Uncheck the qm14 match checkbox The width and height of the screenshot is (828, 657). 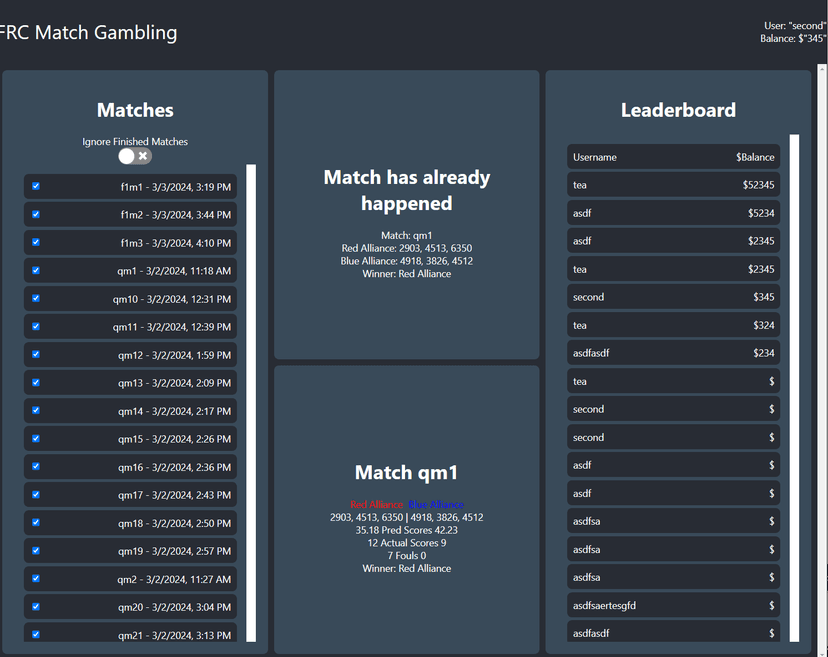pos(36,410)
